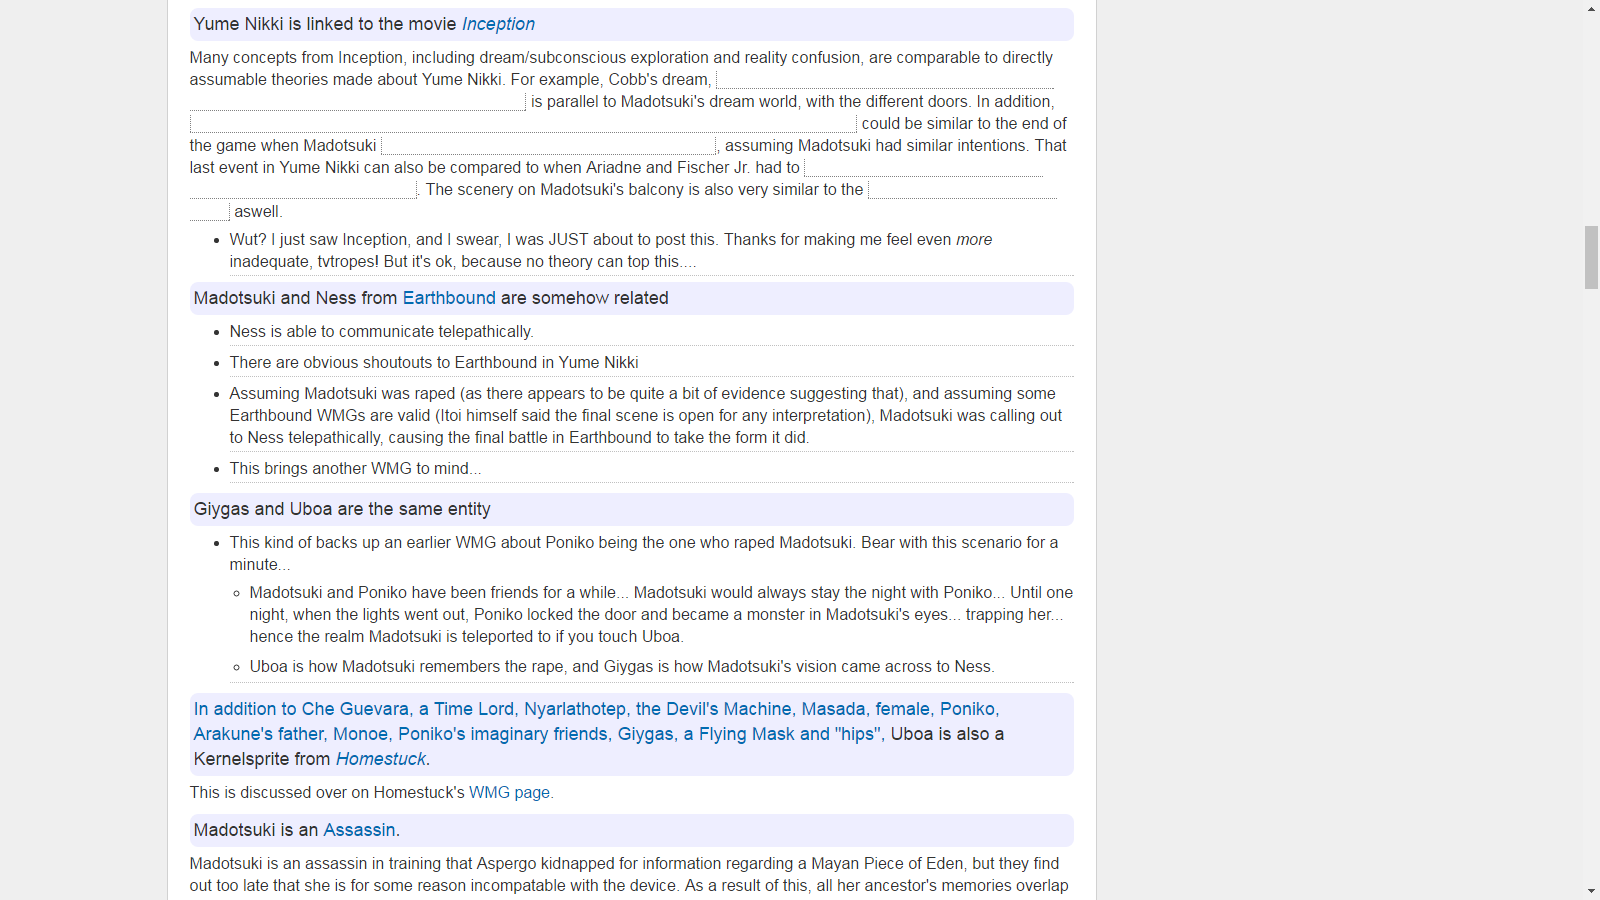
Task: Open the Poniko link in Uboa heading
Action: tap(967, 709)
